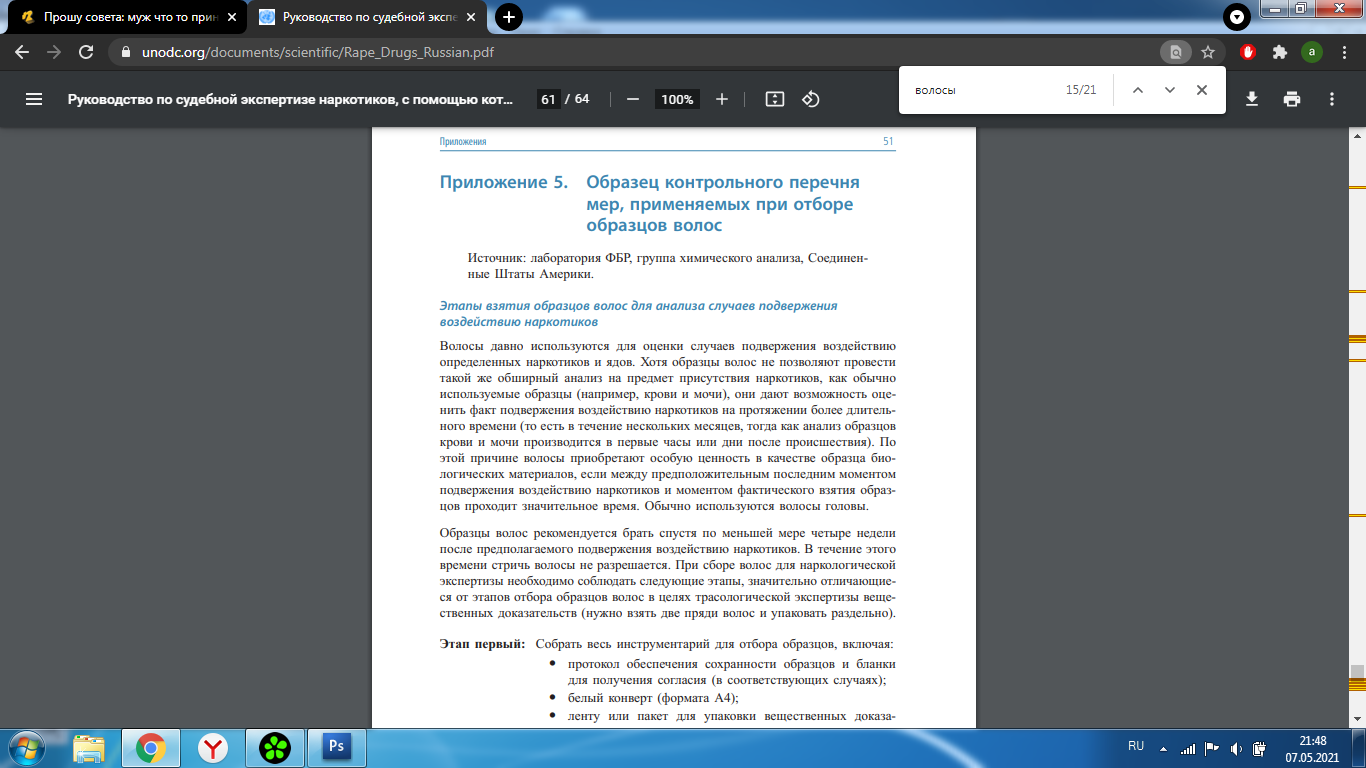Close the find in page bar

1202,90
